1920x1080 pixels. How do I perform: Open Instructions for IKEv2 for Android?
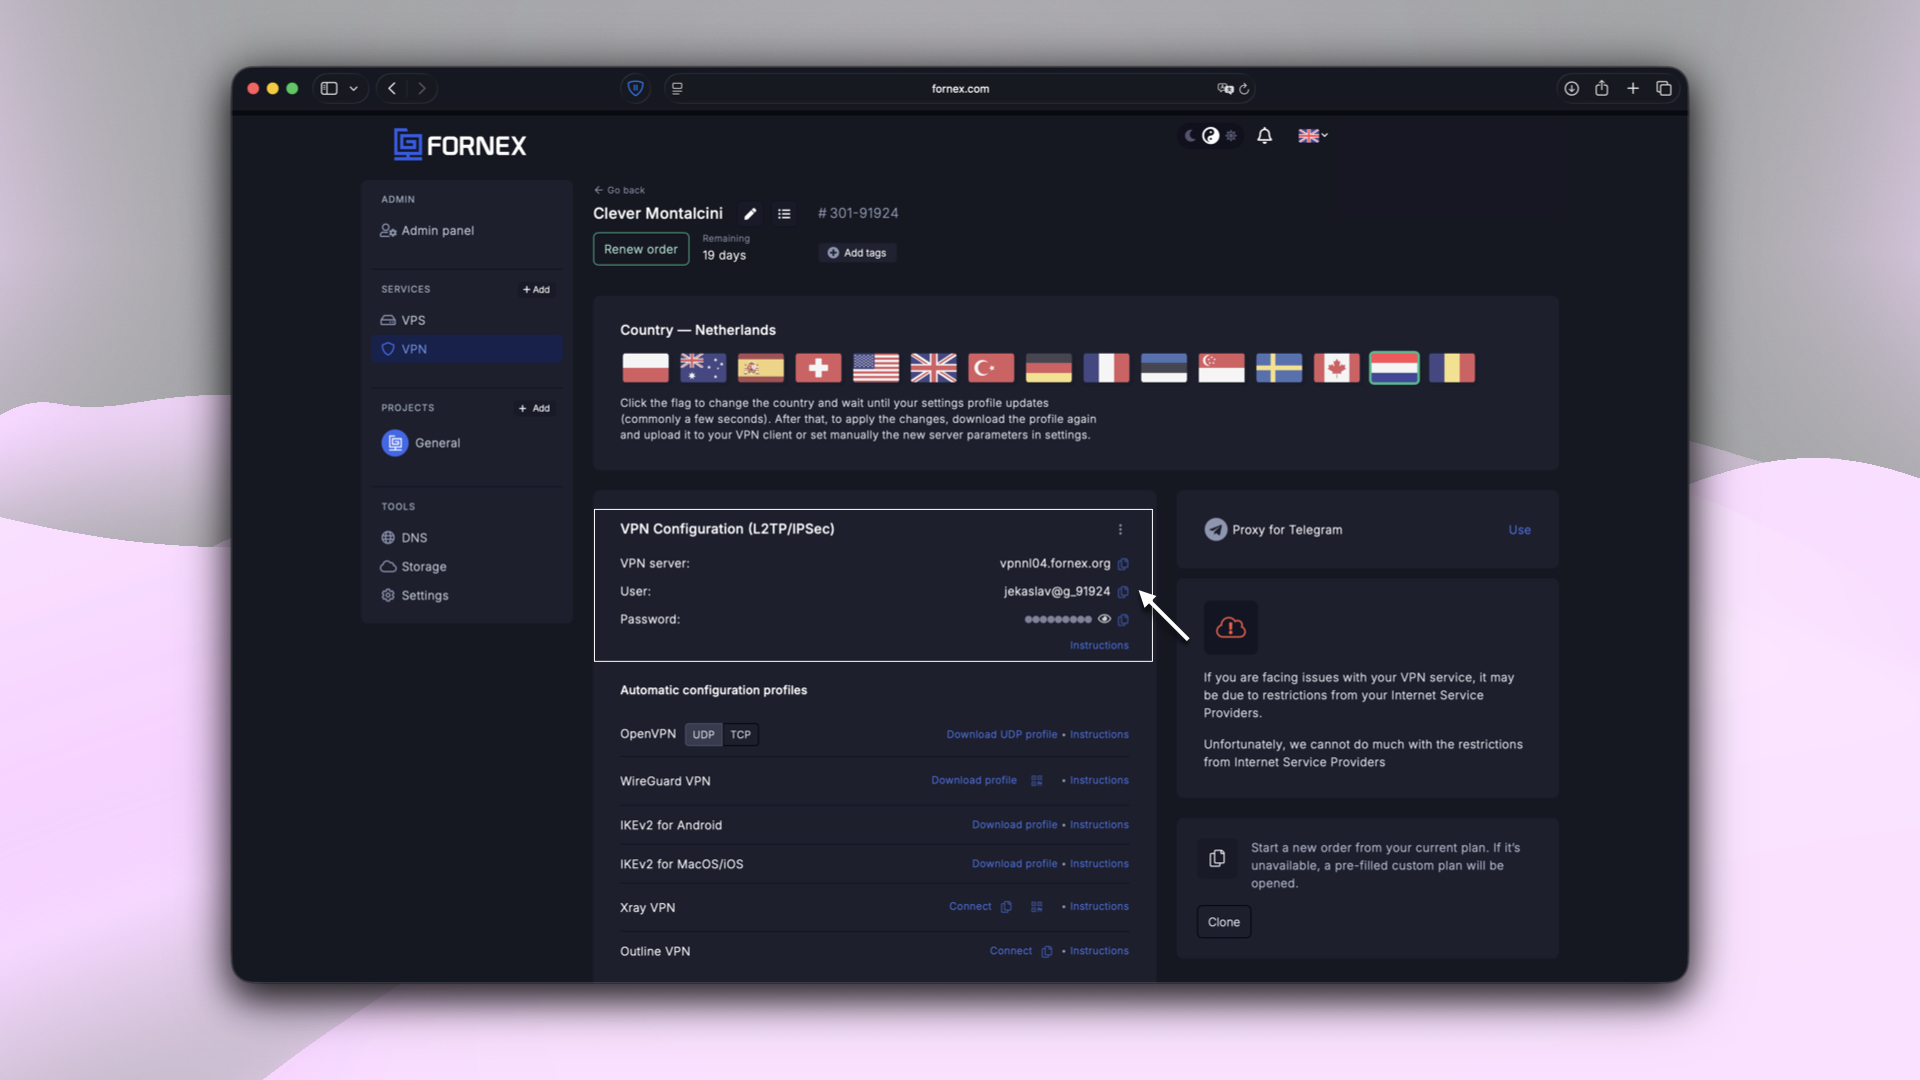[x=1098, y=824]
